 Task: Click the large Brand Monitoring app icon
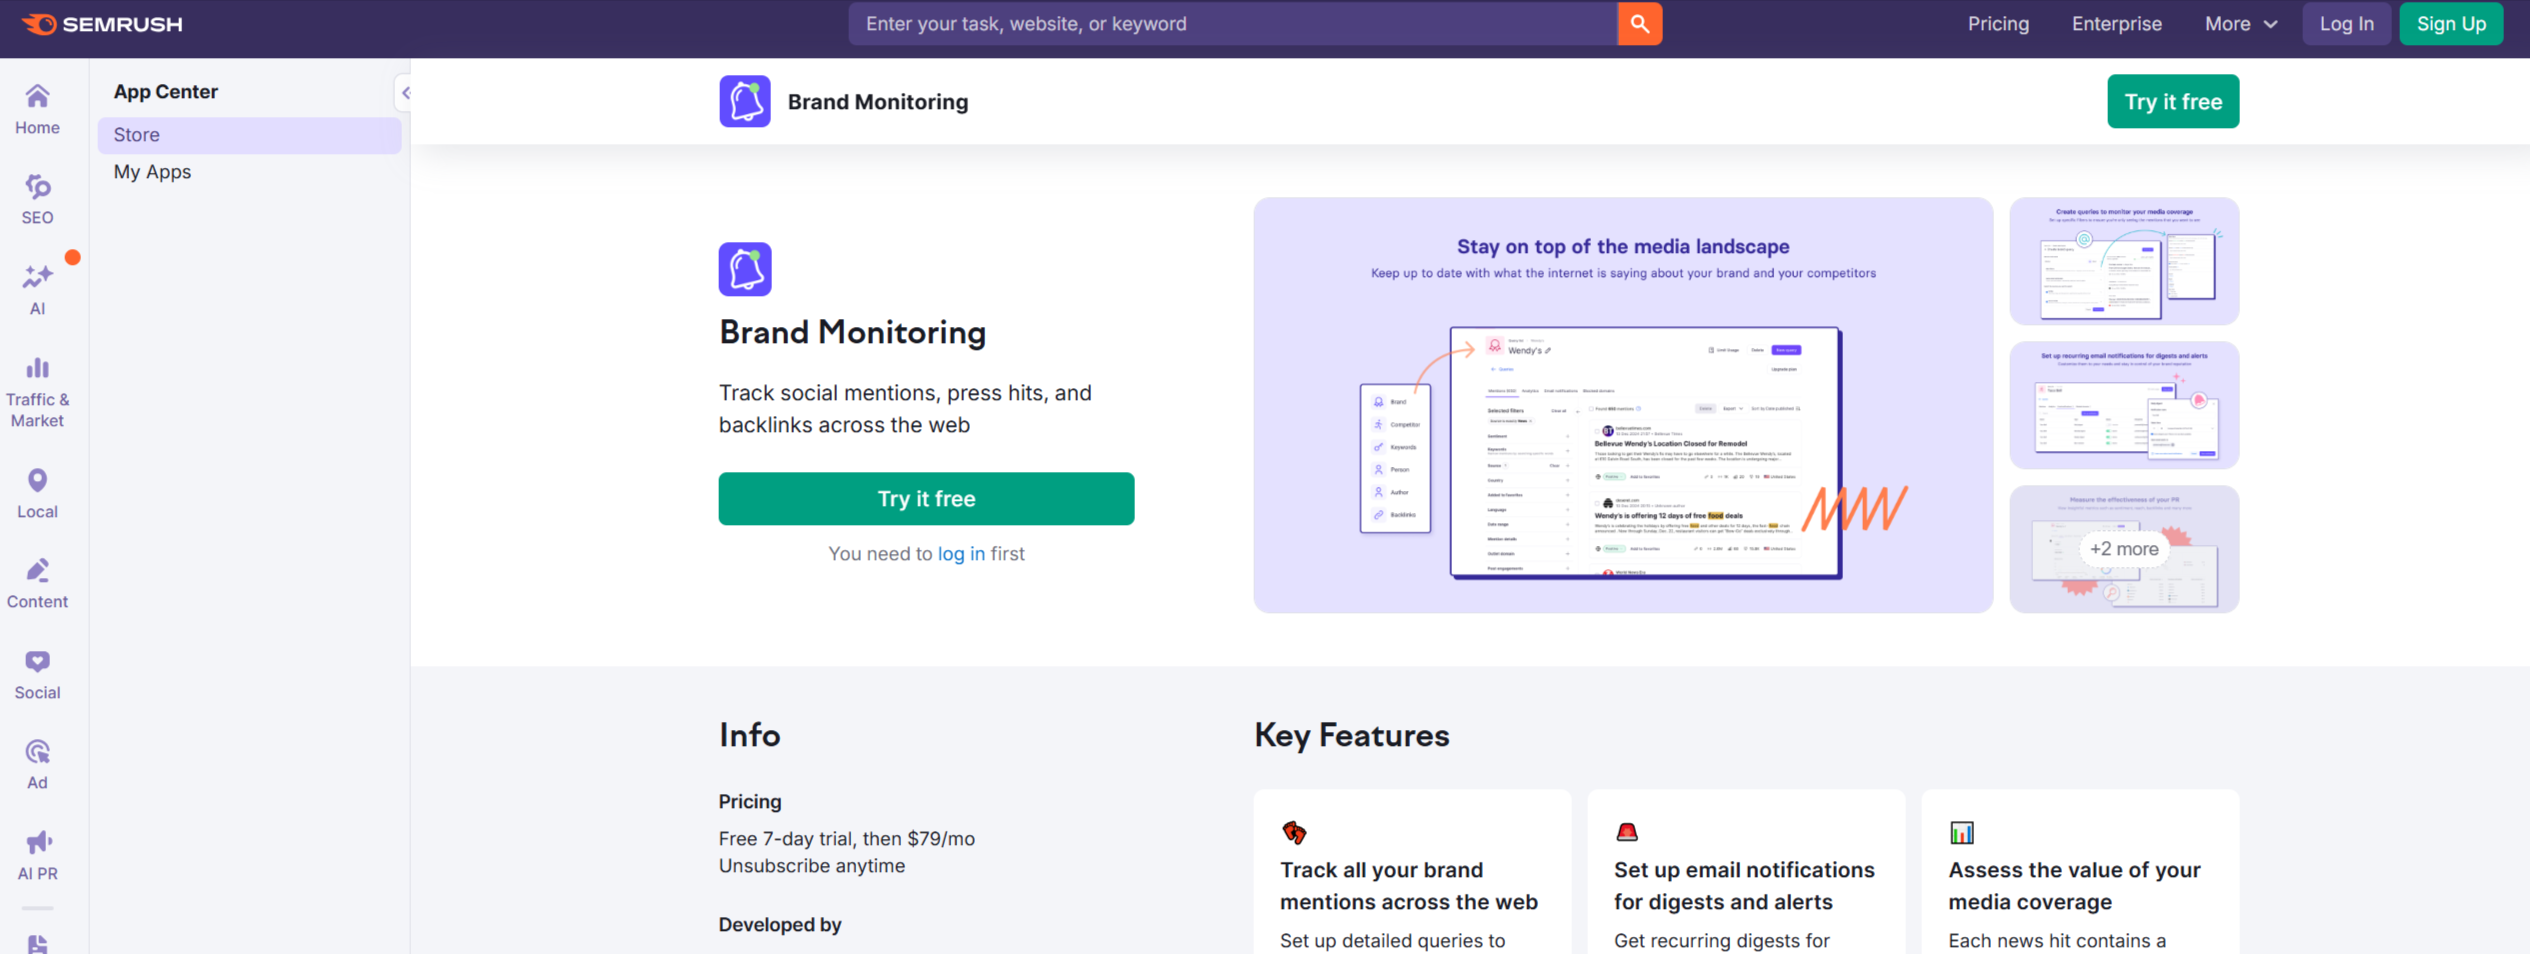[x=745, y=269]
